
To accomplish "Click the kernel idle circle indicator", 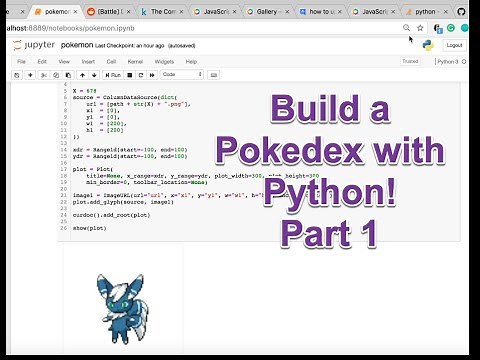I will point(464,62).
